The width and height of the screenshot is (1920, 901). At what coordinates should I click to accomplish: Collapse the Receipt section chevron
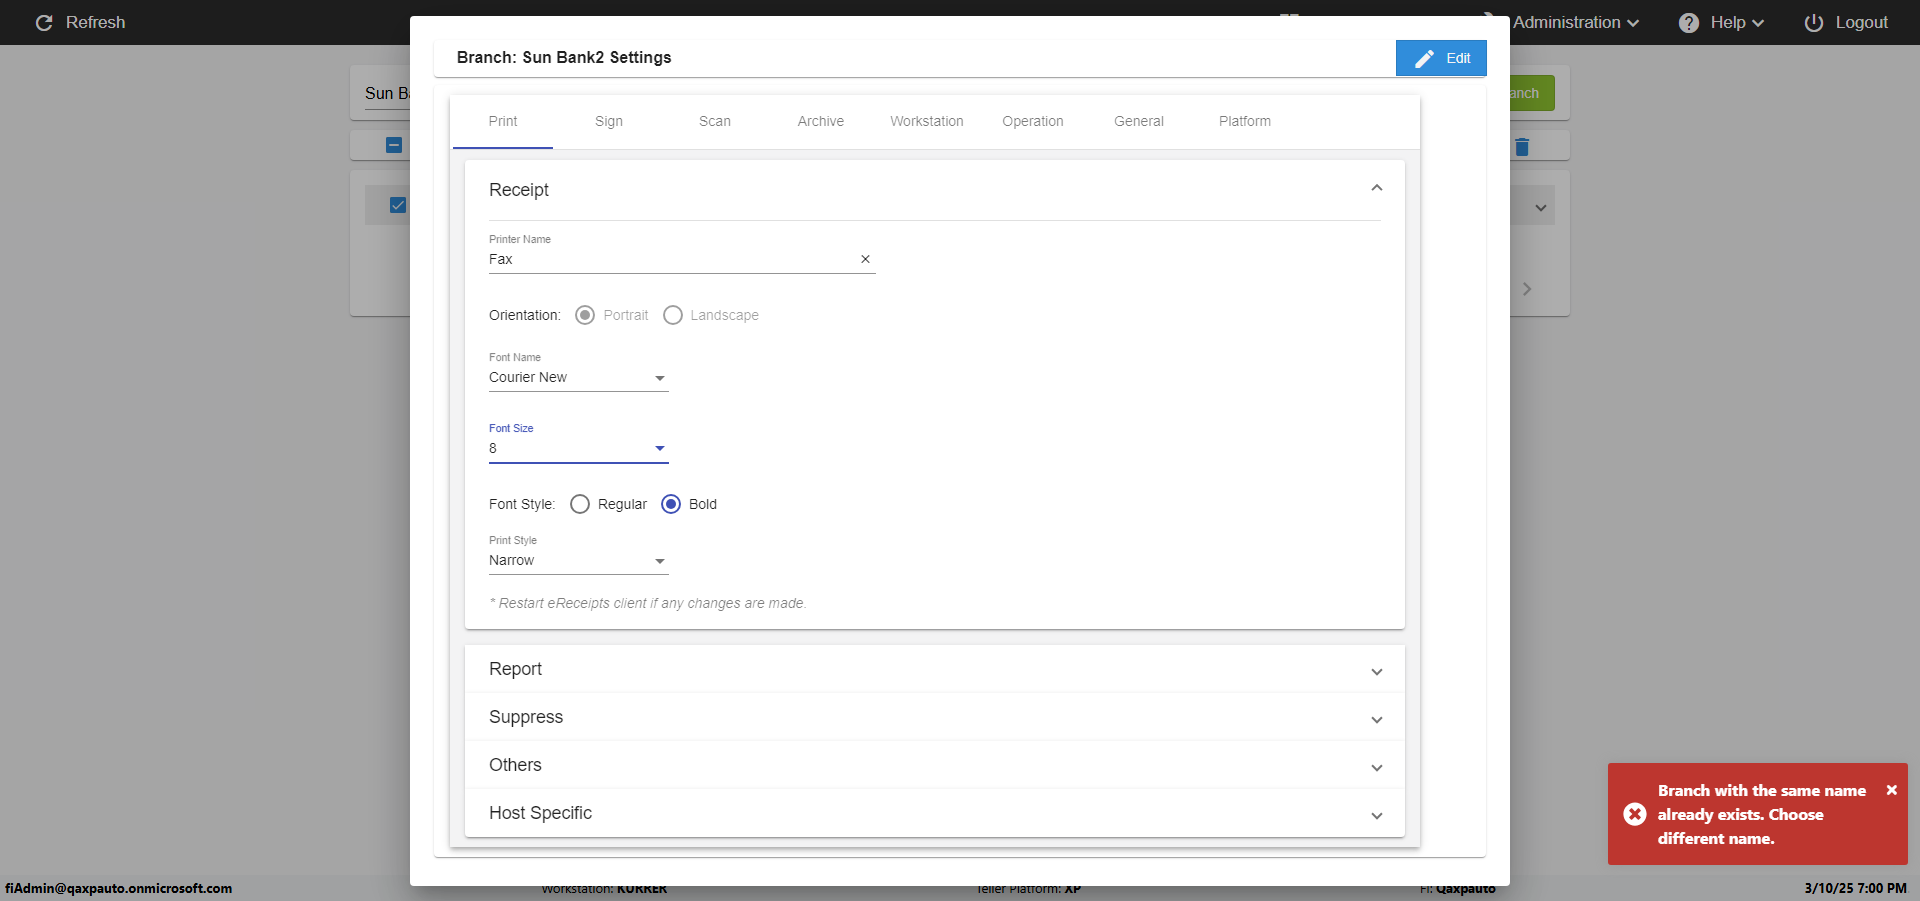[x=1376, y=188]
